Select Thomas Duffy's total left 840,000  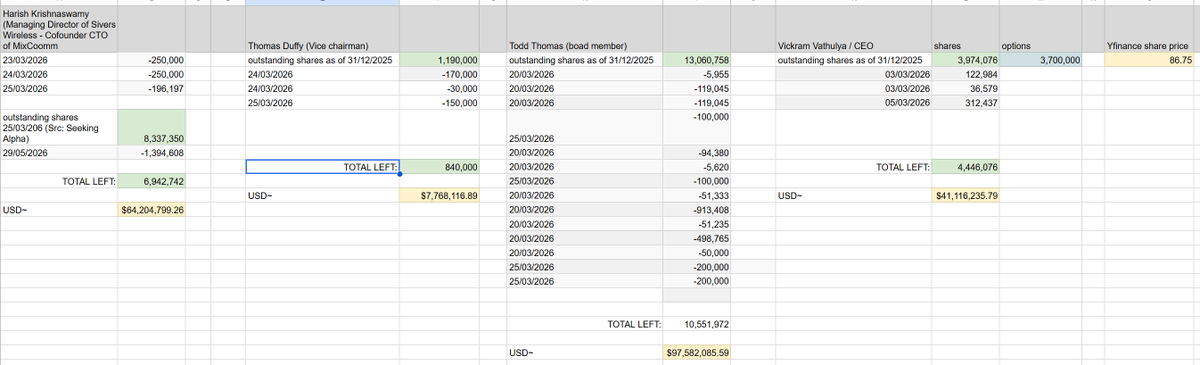(440, 167)
